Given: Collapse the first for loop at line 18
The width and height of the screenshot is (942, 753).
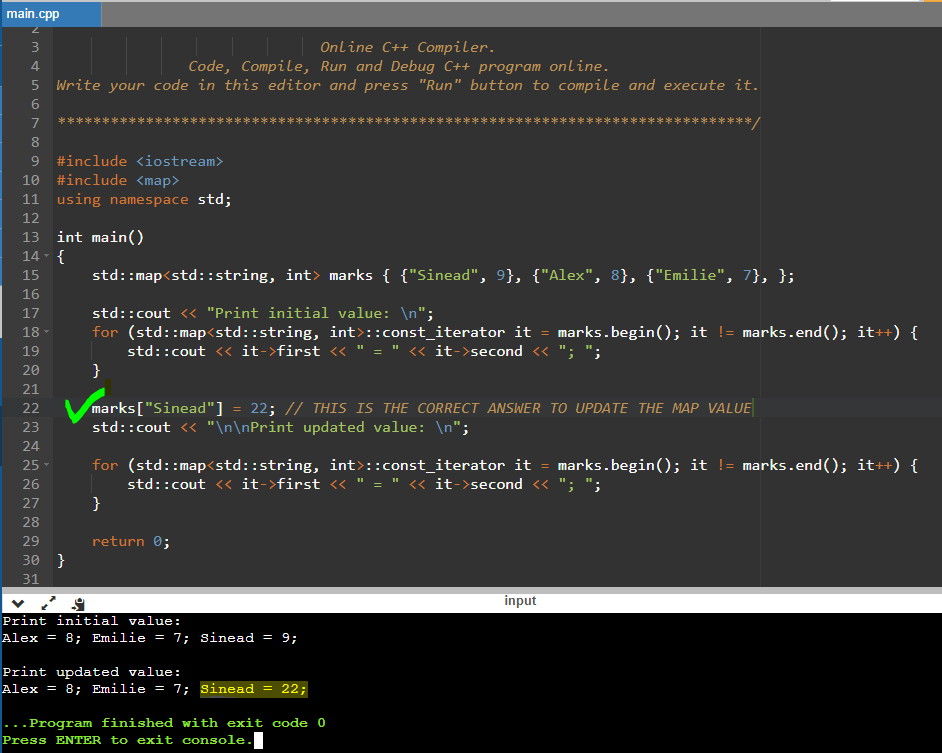Looking at the screenshot, I should [44, 332].
